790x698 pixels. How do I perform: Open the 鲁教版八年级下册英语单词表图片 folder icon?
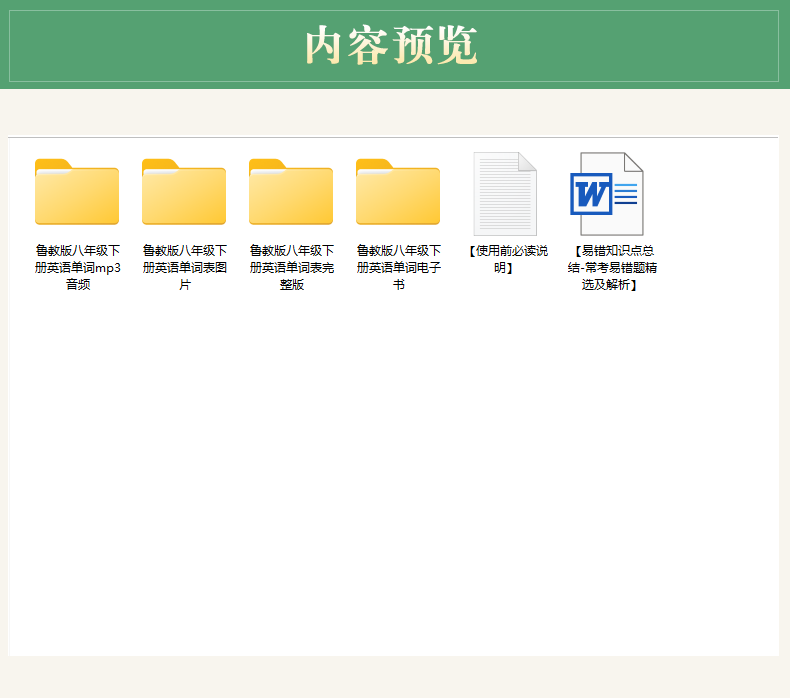pos(184,192)
